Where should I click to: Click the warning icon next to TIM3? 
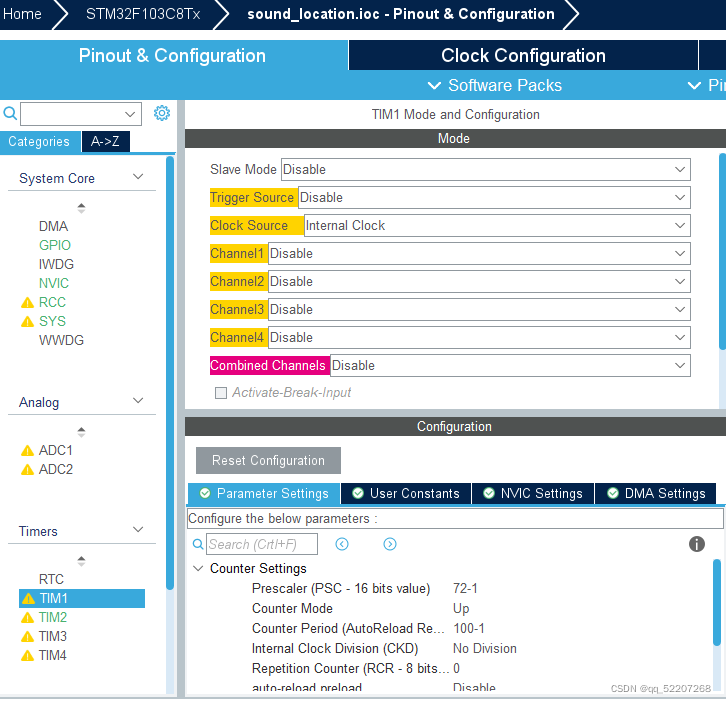[27, 636]
